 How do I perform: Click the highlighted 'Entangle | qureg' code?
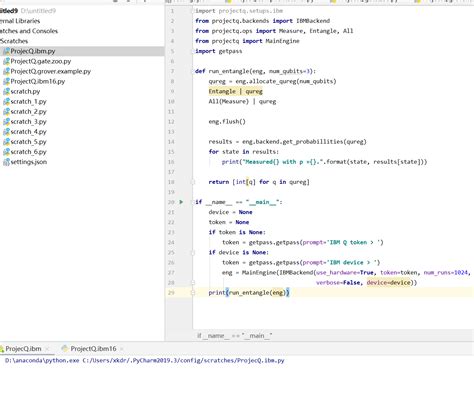point(236,91)
